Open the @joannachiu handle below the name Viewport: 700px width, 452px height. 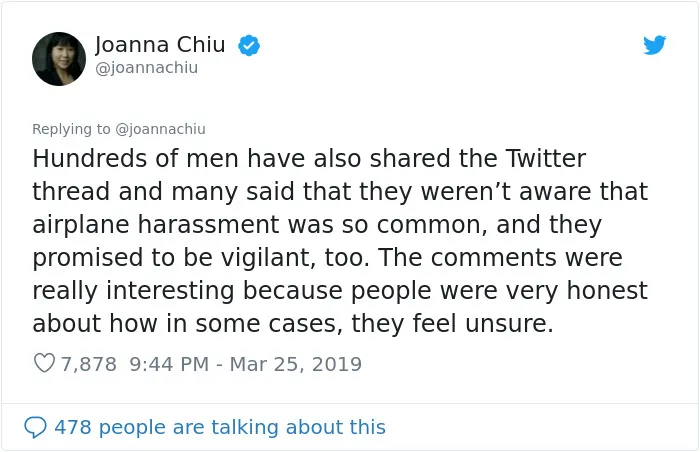146,68
